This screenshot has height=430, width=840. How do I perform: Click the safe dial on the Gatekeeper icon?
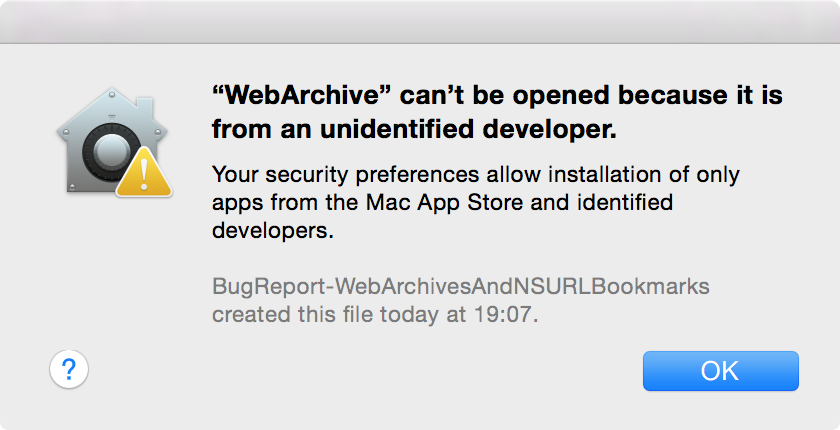pyautogui.click(x=110, y=155)
